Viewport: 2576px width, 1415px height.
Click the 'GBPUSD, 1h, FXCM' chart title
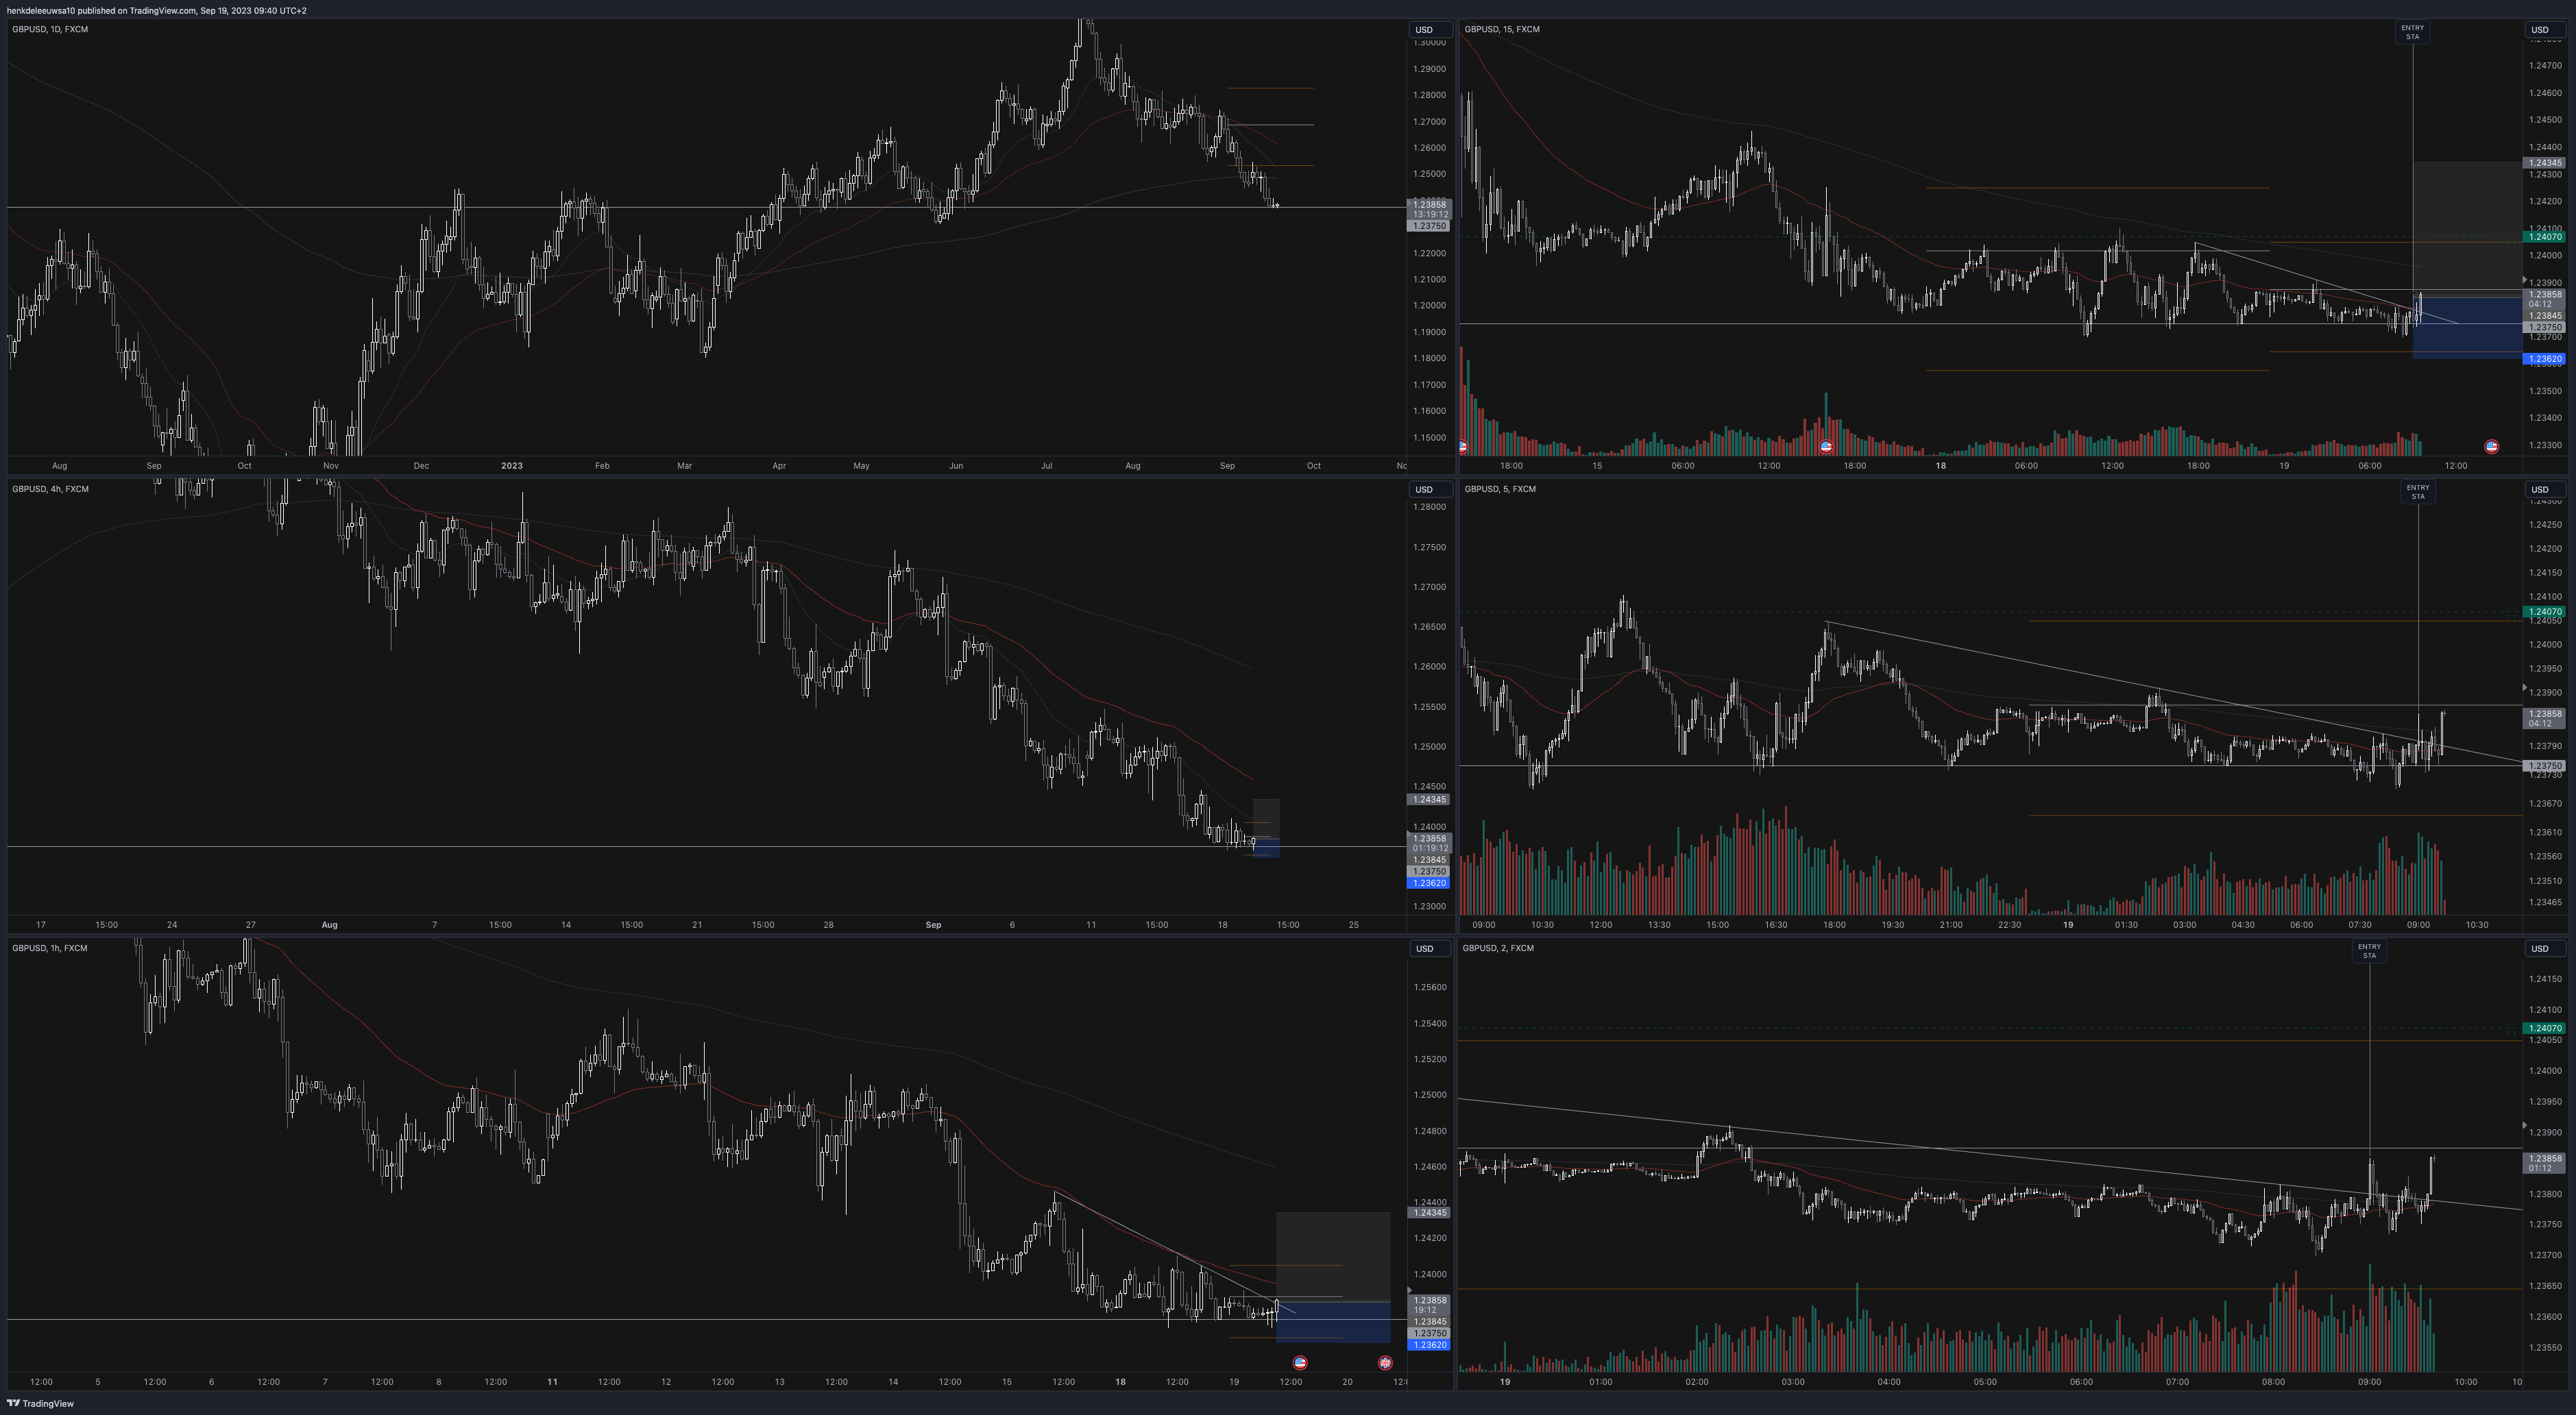[50, 948]
